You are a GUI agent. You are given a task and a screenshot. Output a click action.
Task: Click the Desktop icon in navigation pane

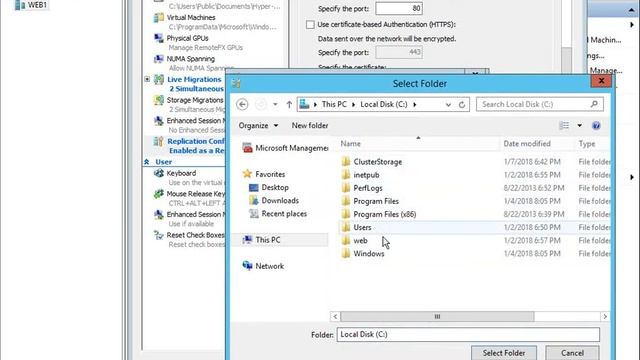[253, 187]
